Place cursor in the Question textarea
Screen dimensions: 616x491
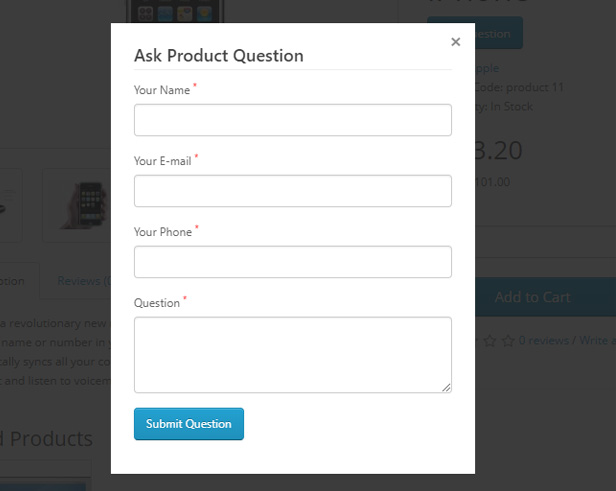point(293,355)
